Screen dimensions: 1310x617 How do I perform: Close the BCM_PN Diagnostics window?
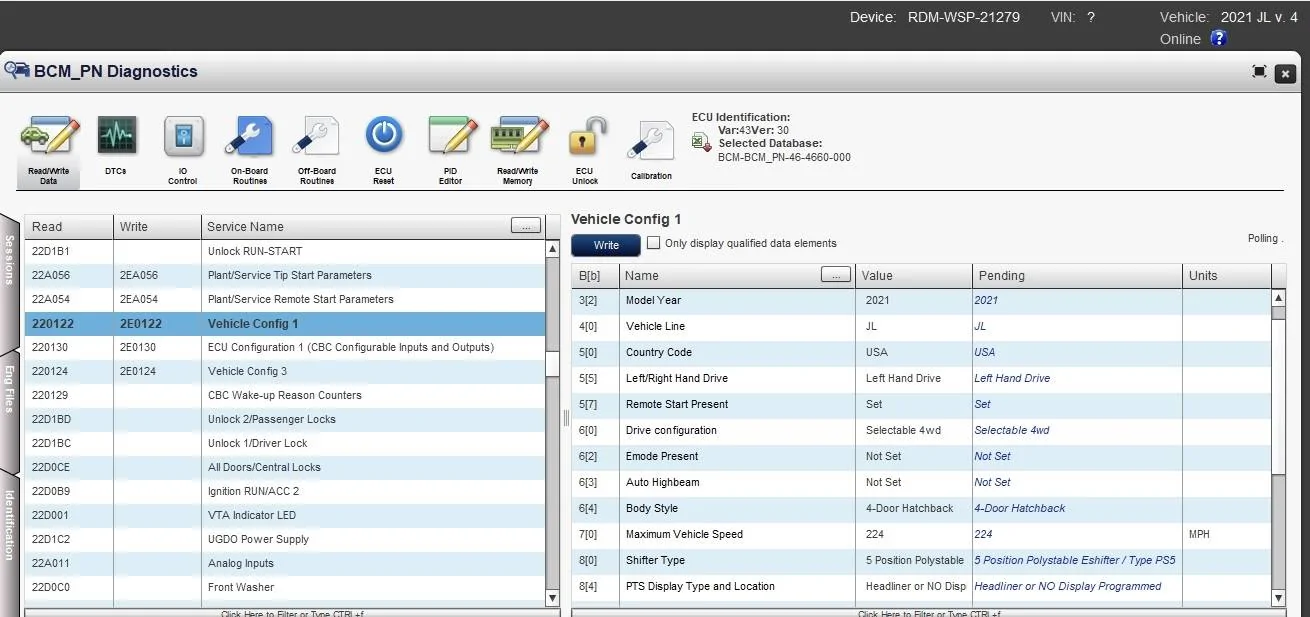[1286, 73]
